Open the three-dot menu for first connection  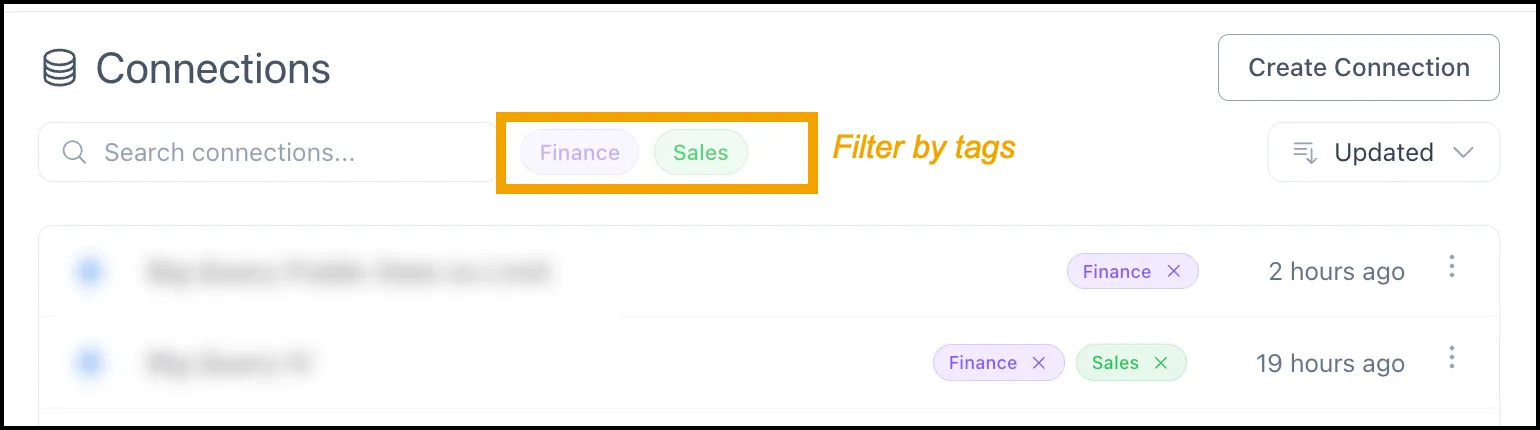(1452, 267)
